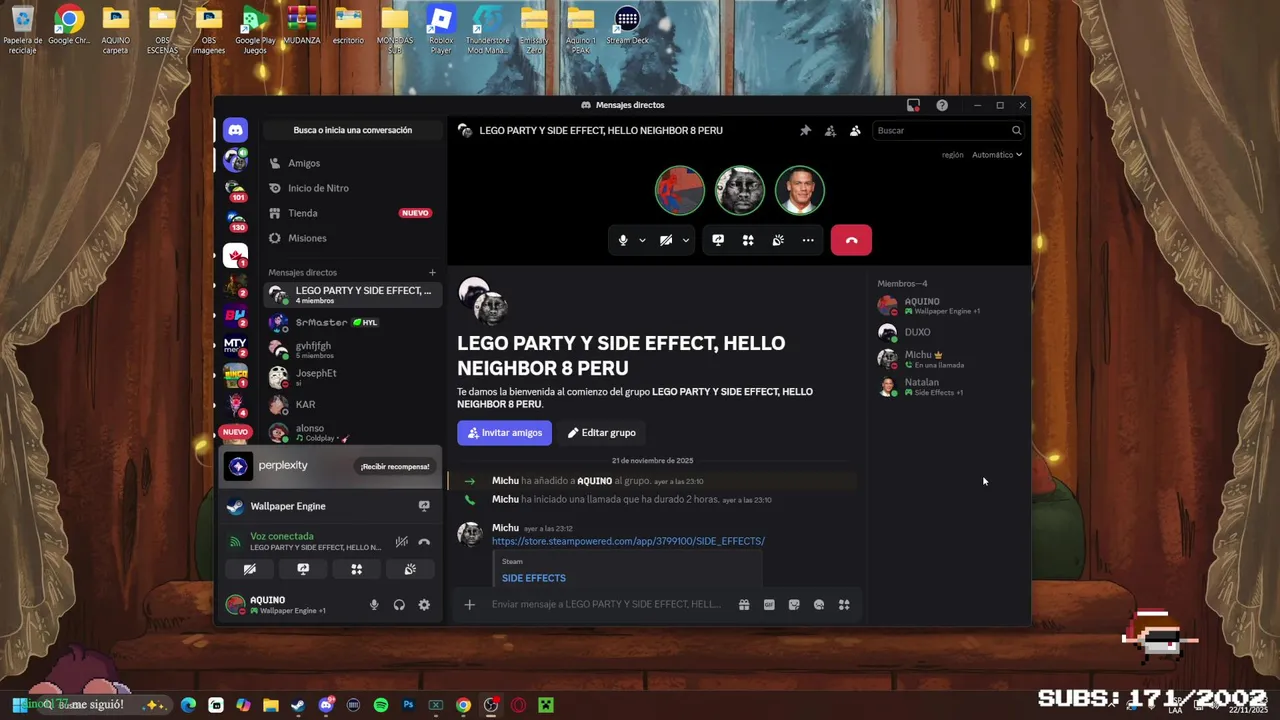1280x720 pixels.
Task: Click Spider-Man avatar in call
Action: coord(680,190)
